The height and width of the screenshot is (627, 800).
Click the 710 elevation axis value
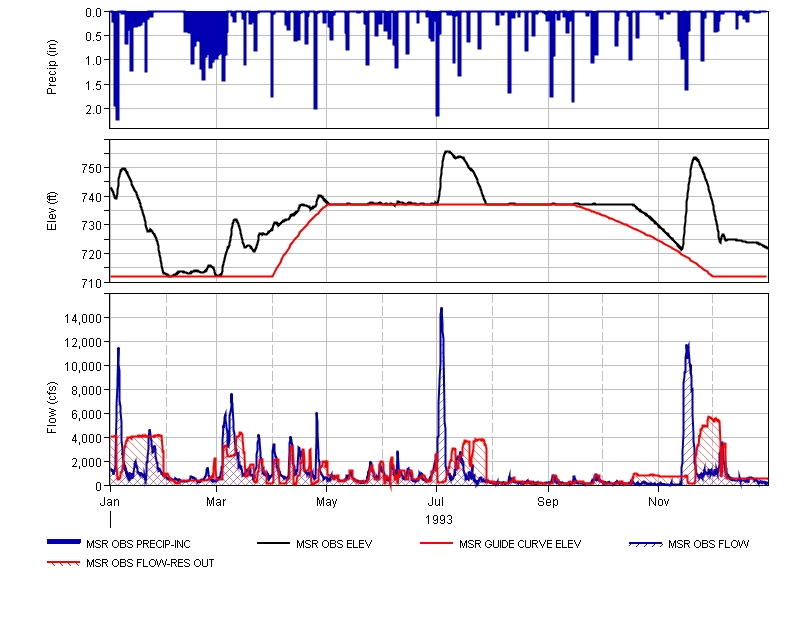(92, 283)
